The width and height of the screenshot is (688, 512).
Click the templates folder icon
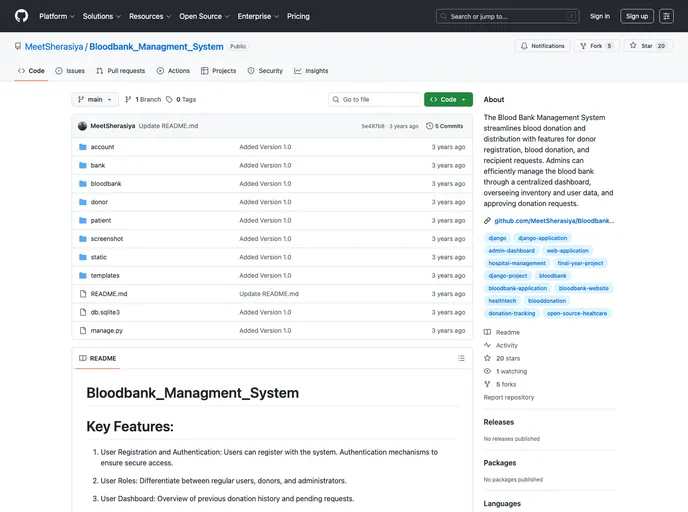(82, 276)
